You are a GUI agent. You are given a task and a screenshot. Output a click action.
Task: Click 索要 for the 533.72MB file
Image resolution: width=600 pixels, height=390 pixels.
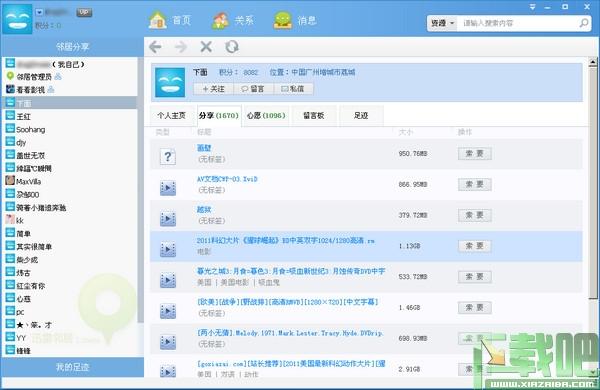(474, 276)
